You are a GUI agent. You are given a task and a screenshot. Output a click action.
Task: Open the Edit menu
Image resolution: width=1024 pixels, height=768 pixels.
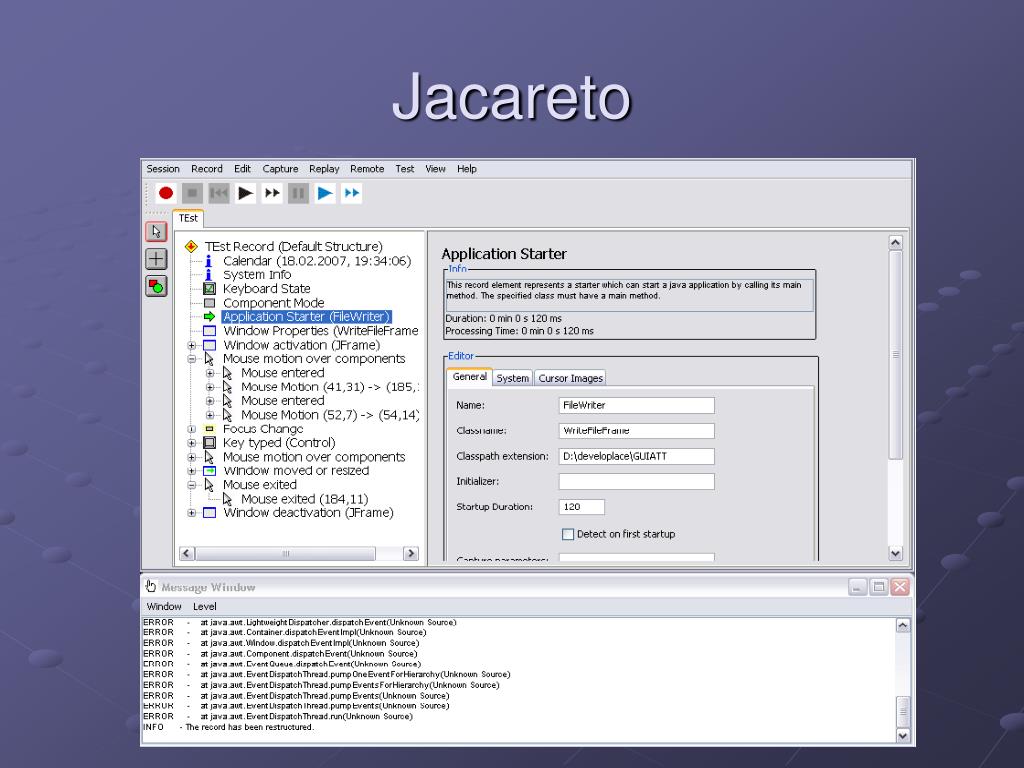242,168
